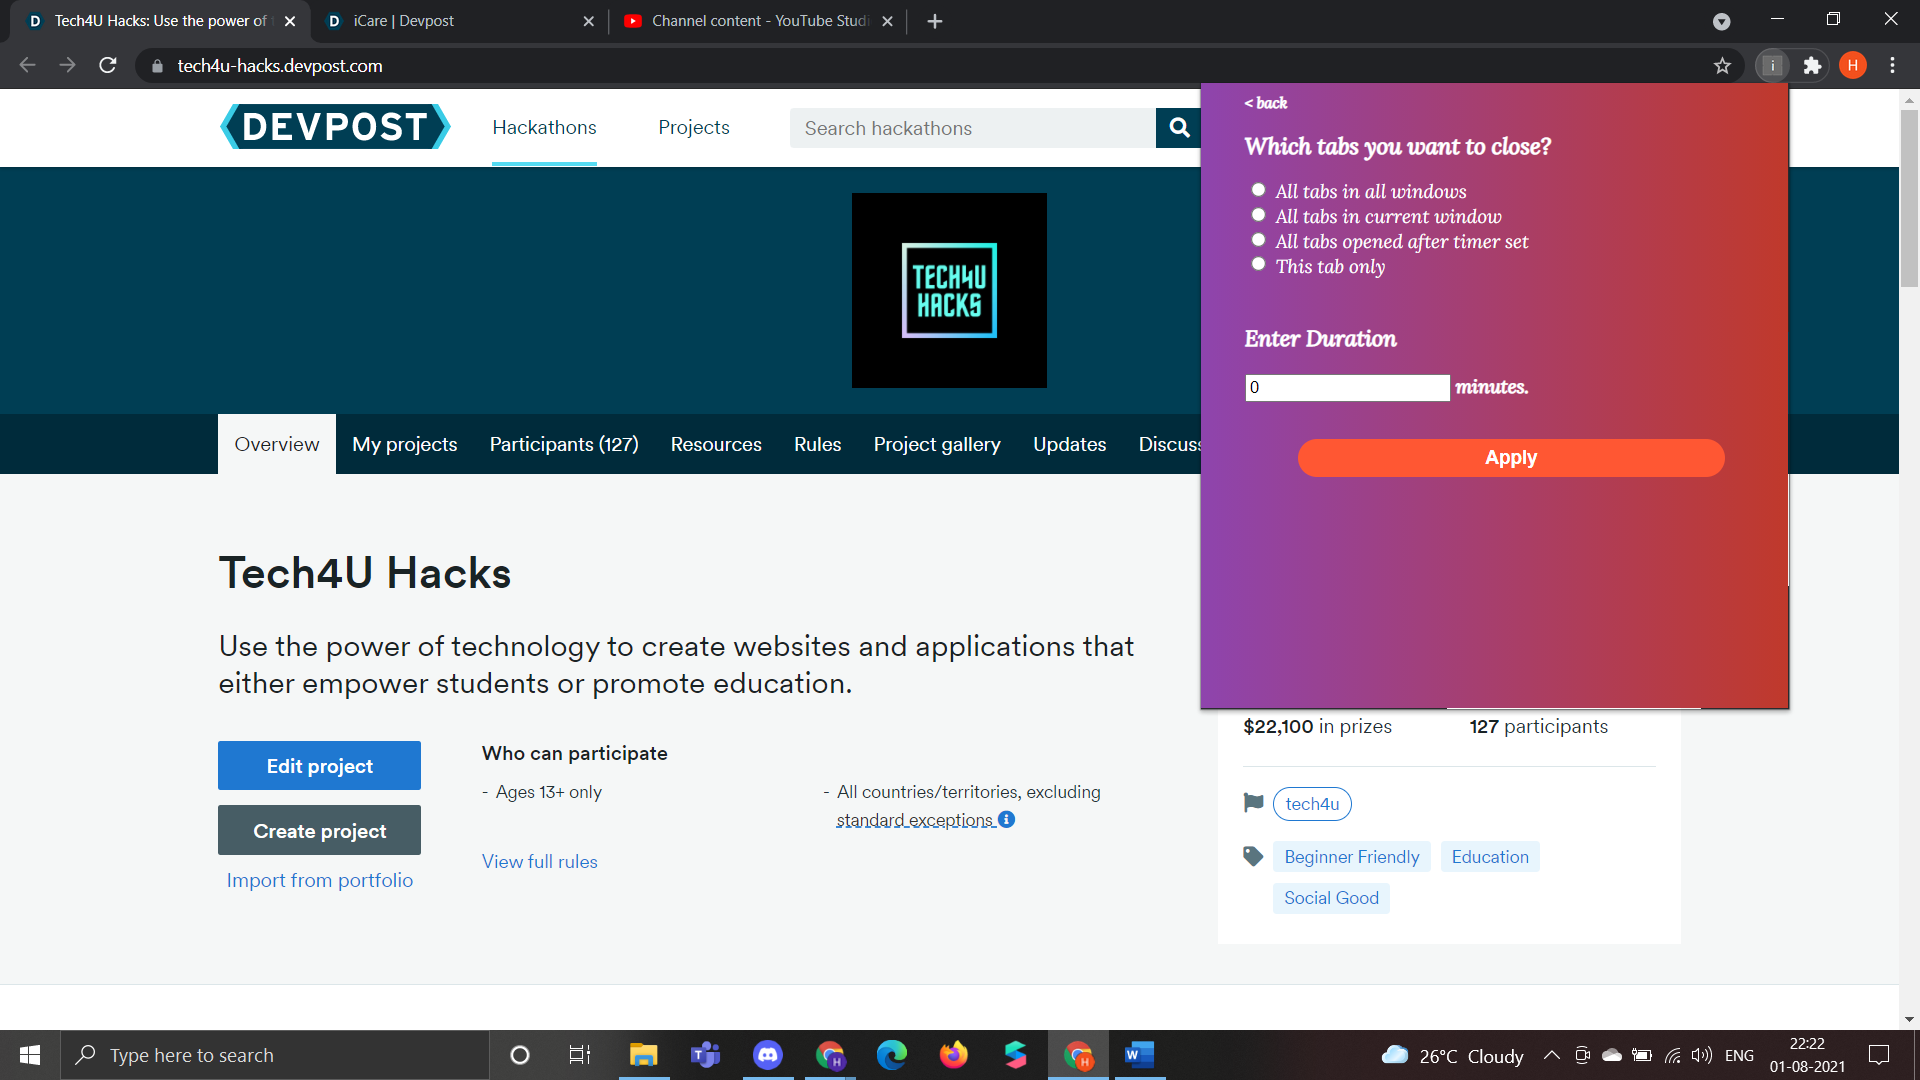Open the tab search dropdown arrow
This screenshot has height=1080, width=1920.
[x=1721, y=21]
